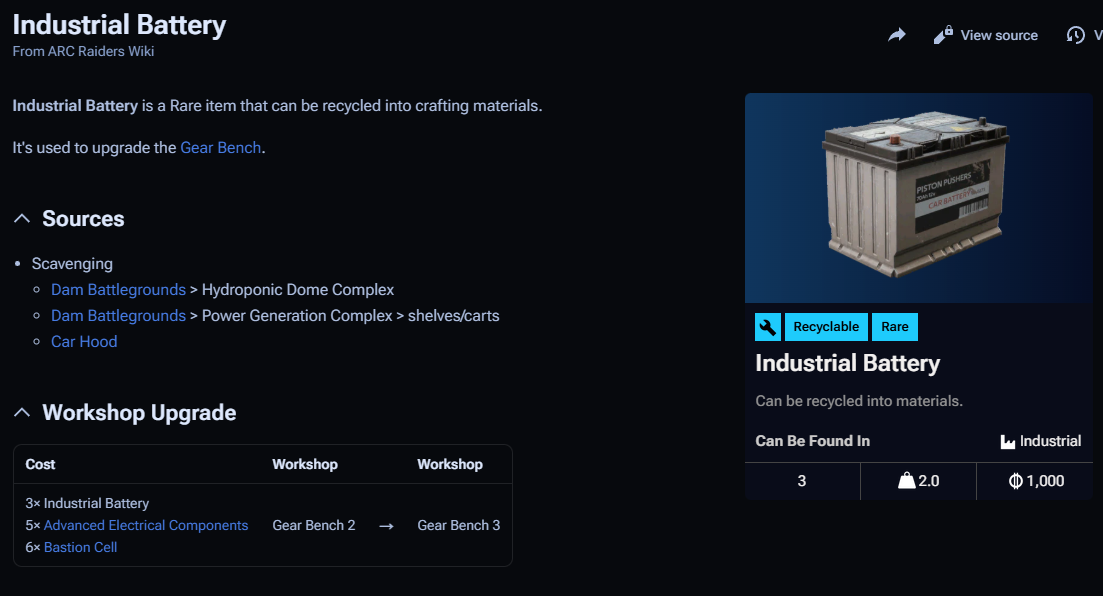The image size is (1103, 596).
Task: Click the coin icon beside 1,000
Action: (x=1015, y=481)
